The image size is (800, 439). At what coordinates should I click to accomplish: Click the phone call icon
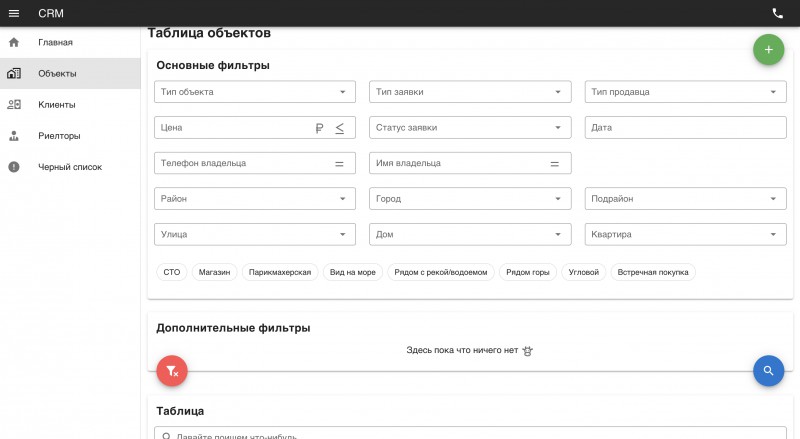click(777, 14)
